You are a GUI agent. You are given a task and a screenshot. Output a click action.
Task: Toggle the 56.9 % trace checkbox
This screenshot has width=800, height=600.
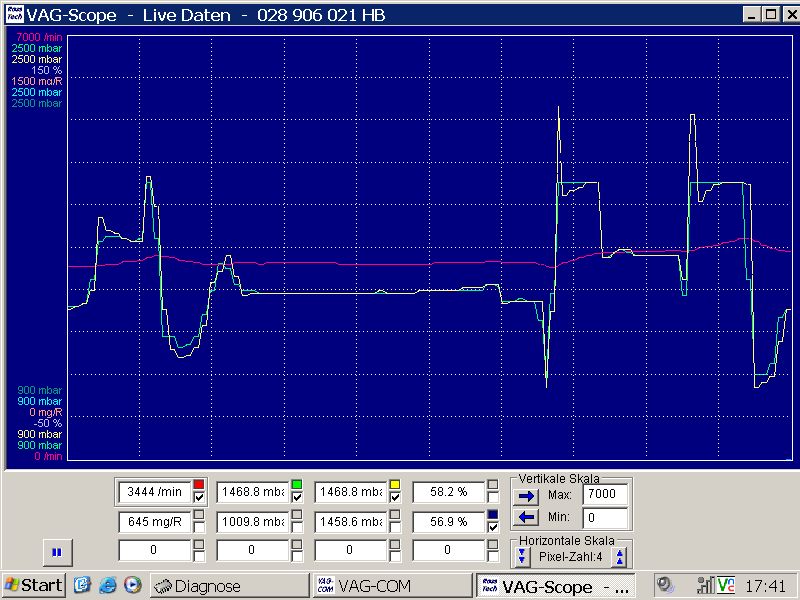click(x=493, y=527)
